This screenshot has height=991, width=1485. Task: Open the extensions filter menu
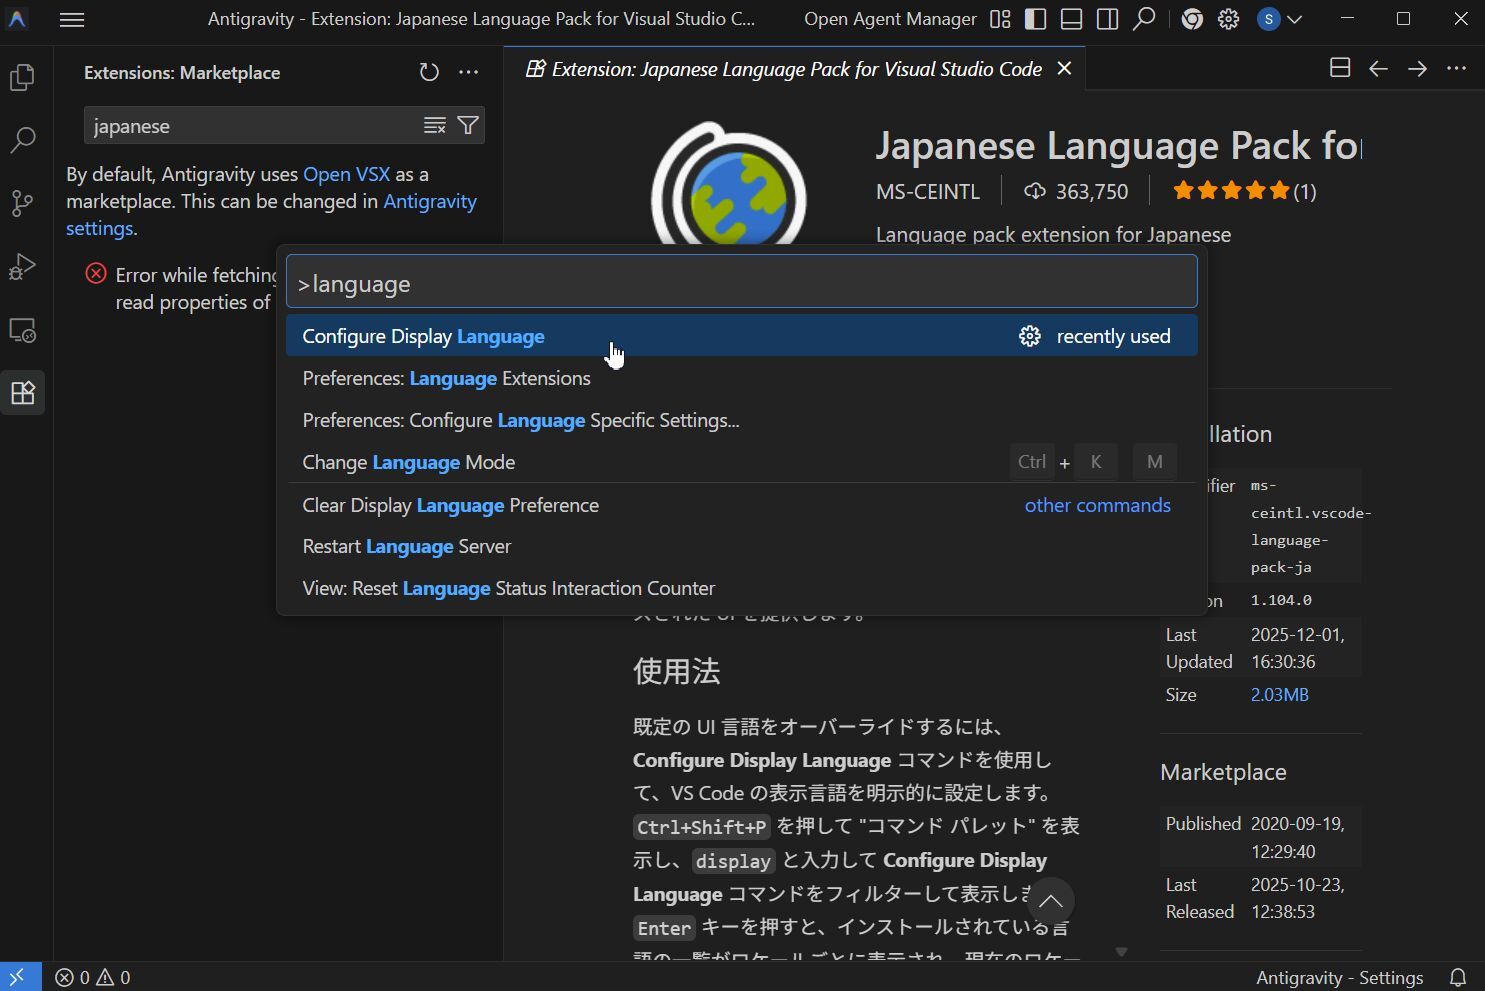(467, 126)
